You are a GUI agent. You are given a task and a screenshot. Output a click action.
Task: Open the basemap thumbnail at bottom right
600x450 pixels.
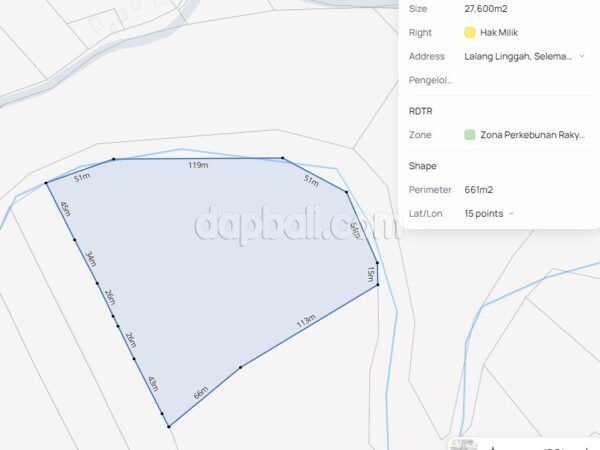[463, 444]
